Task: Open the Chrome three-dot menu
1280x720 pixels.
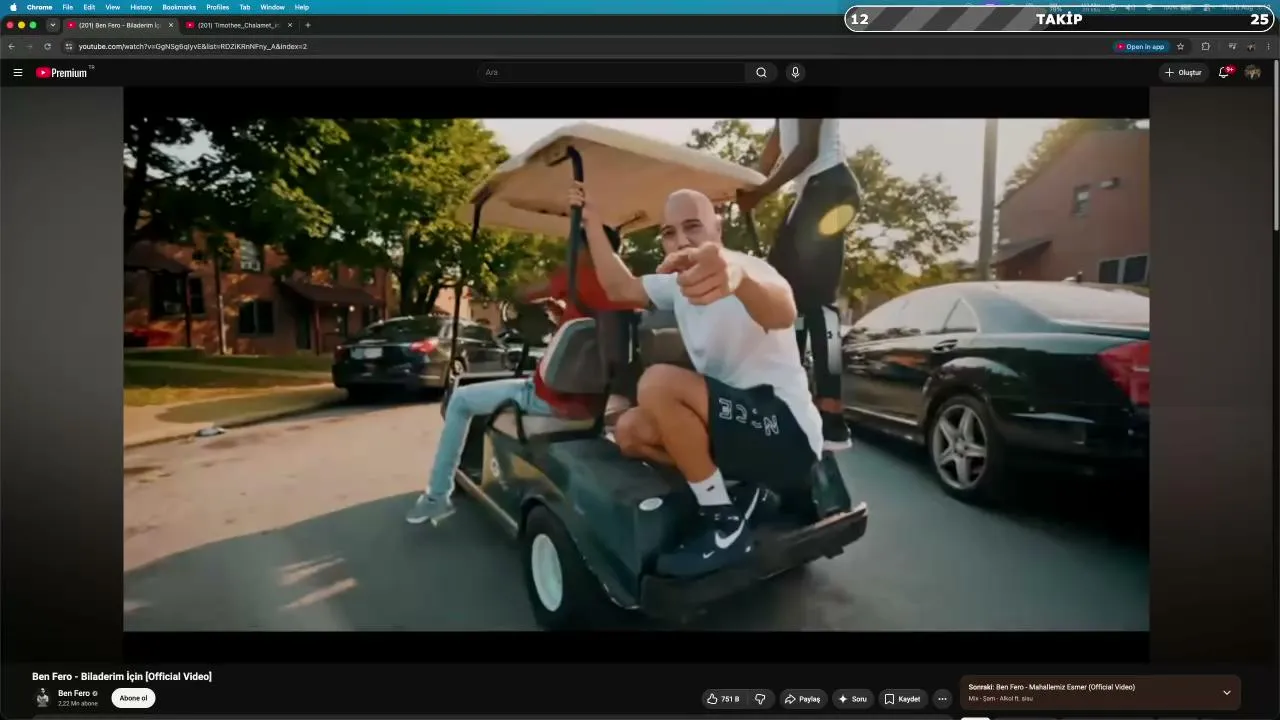Action: [x=1269, y=46]
